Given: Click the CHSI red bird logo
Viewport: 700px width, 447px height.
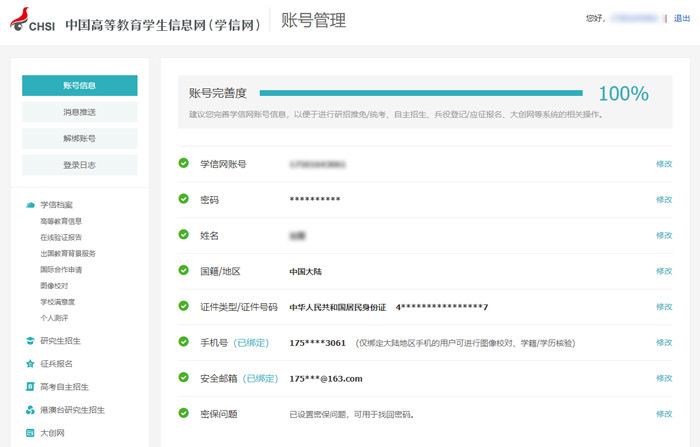Looking at the screenshot, I should click(x=20, y=19).
